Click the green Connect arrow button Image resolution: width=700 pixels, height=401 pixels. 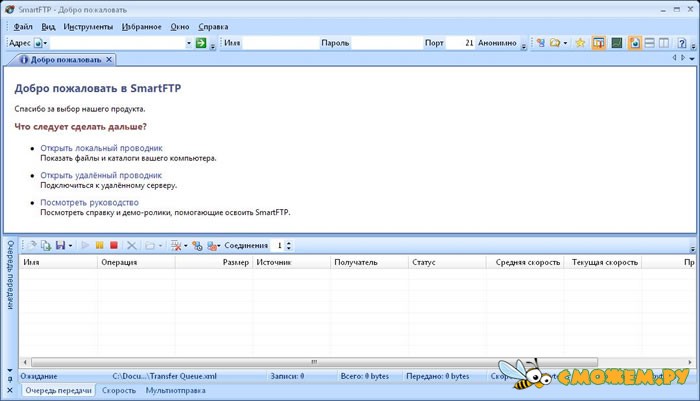pyautogui.click(x=201, y=43)
